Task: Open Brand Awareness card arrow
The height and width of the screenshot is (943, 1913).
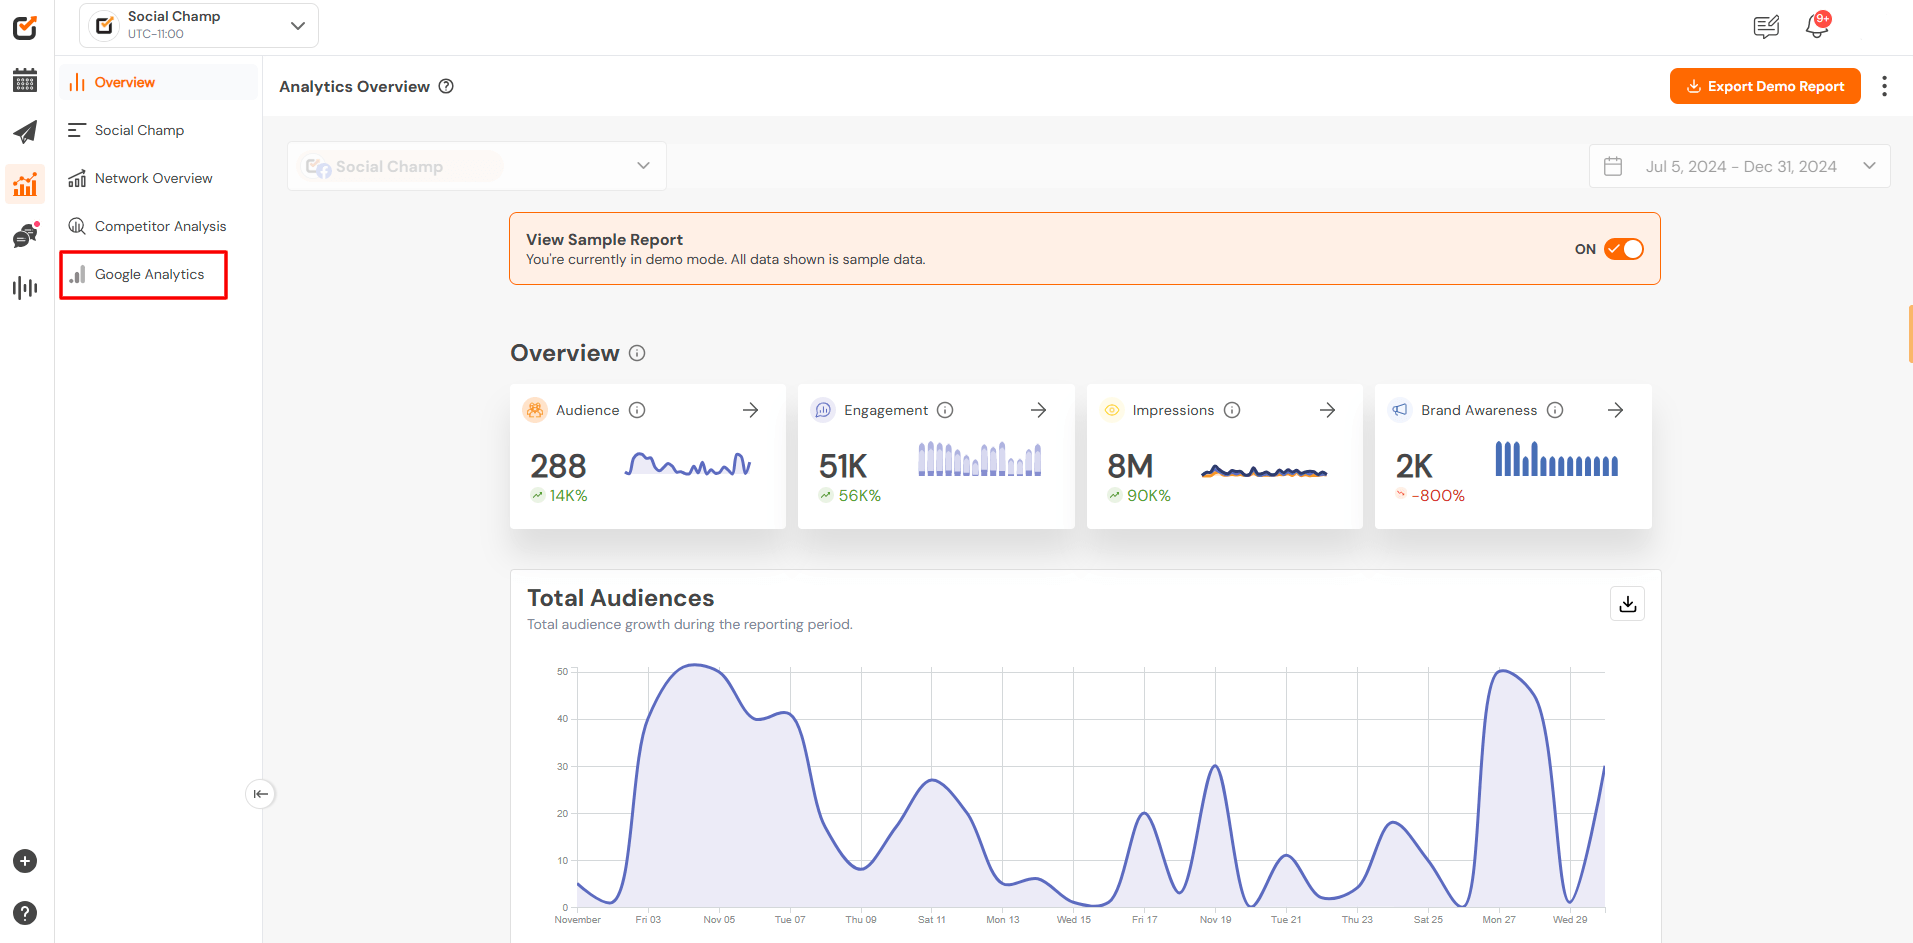Action: [x=1616, y=410]
